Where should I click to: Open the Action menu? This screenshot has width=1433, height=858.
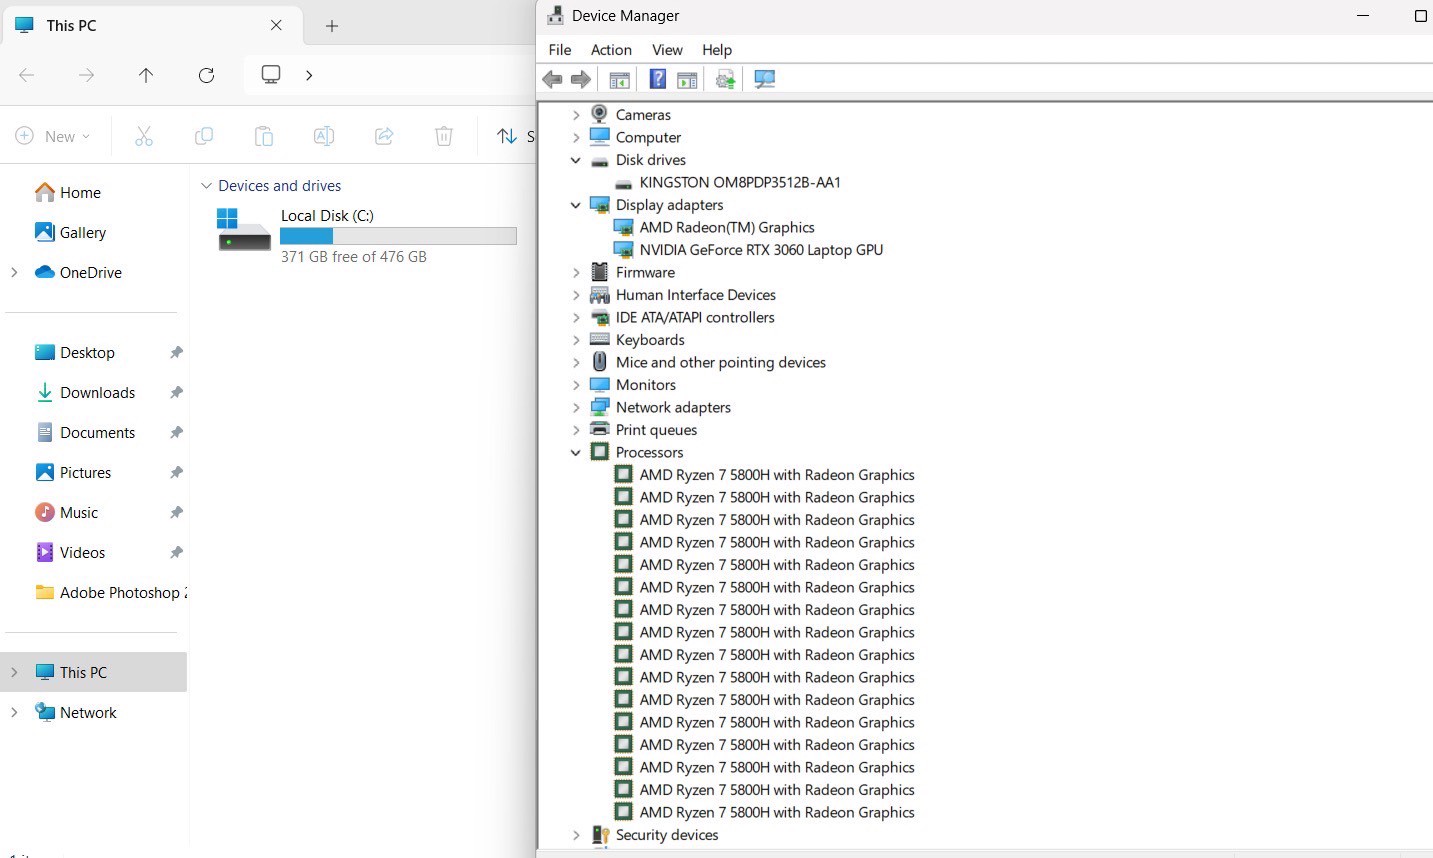click(611, 50)
